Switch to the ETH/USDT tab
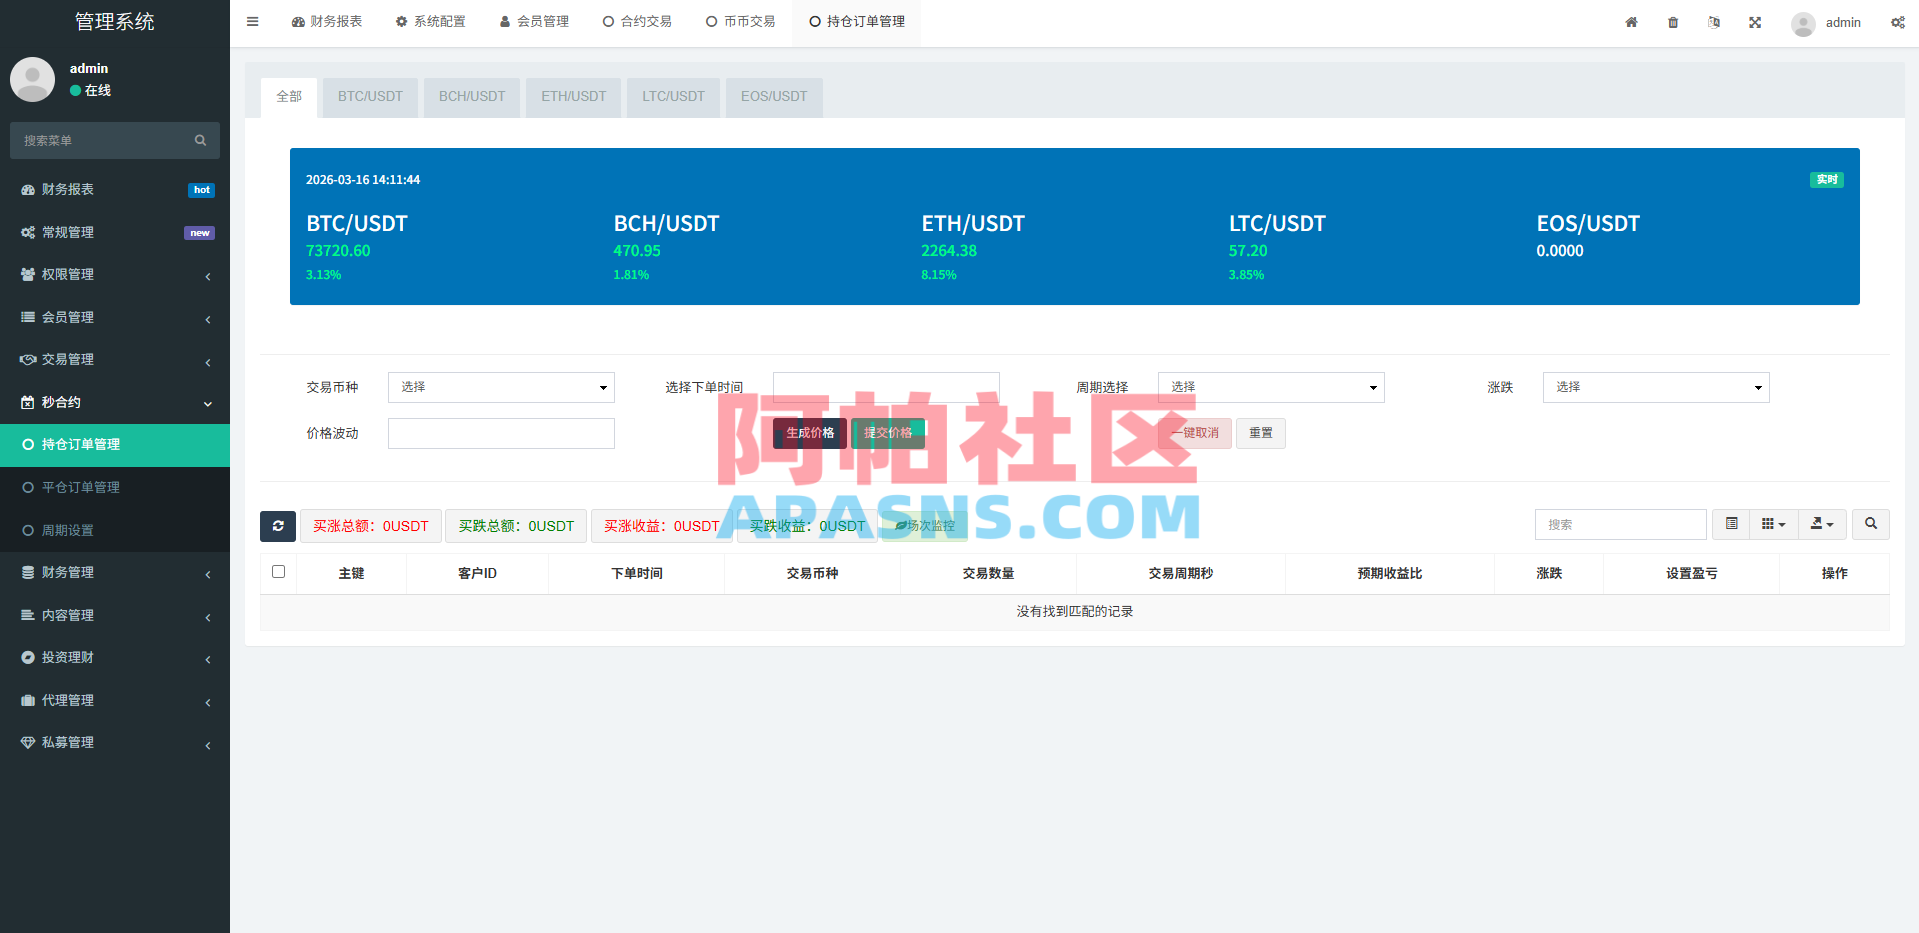This screenshot has height=933, width=1919. pyautogui.click(x=574, y=97)
